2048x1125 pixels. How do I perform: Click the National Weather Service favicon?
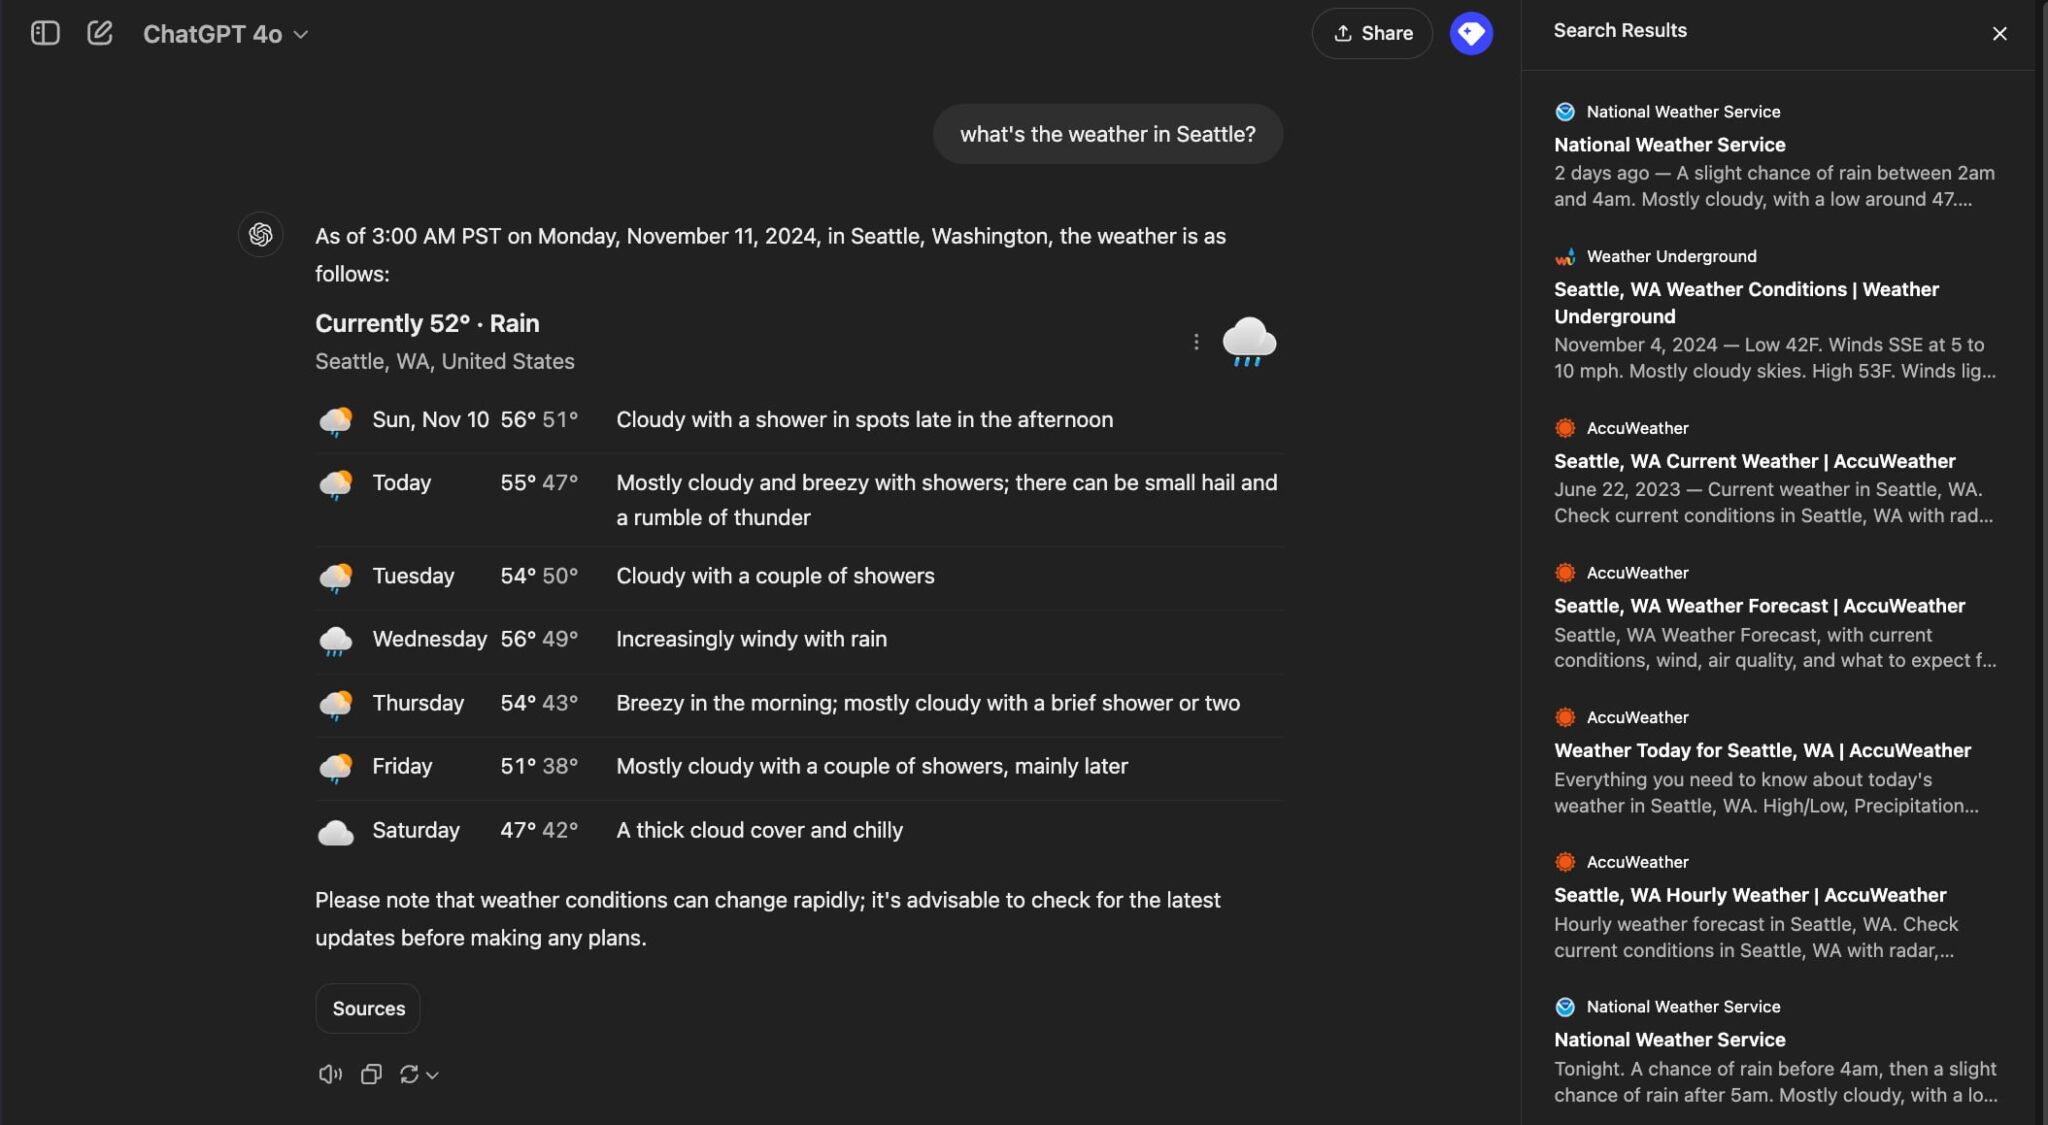tap(1565, 111)
